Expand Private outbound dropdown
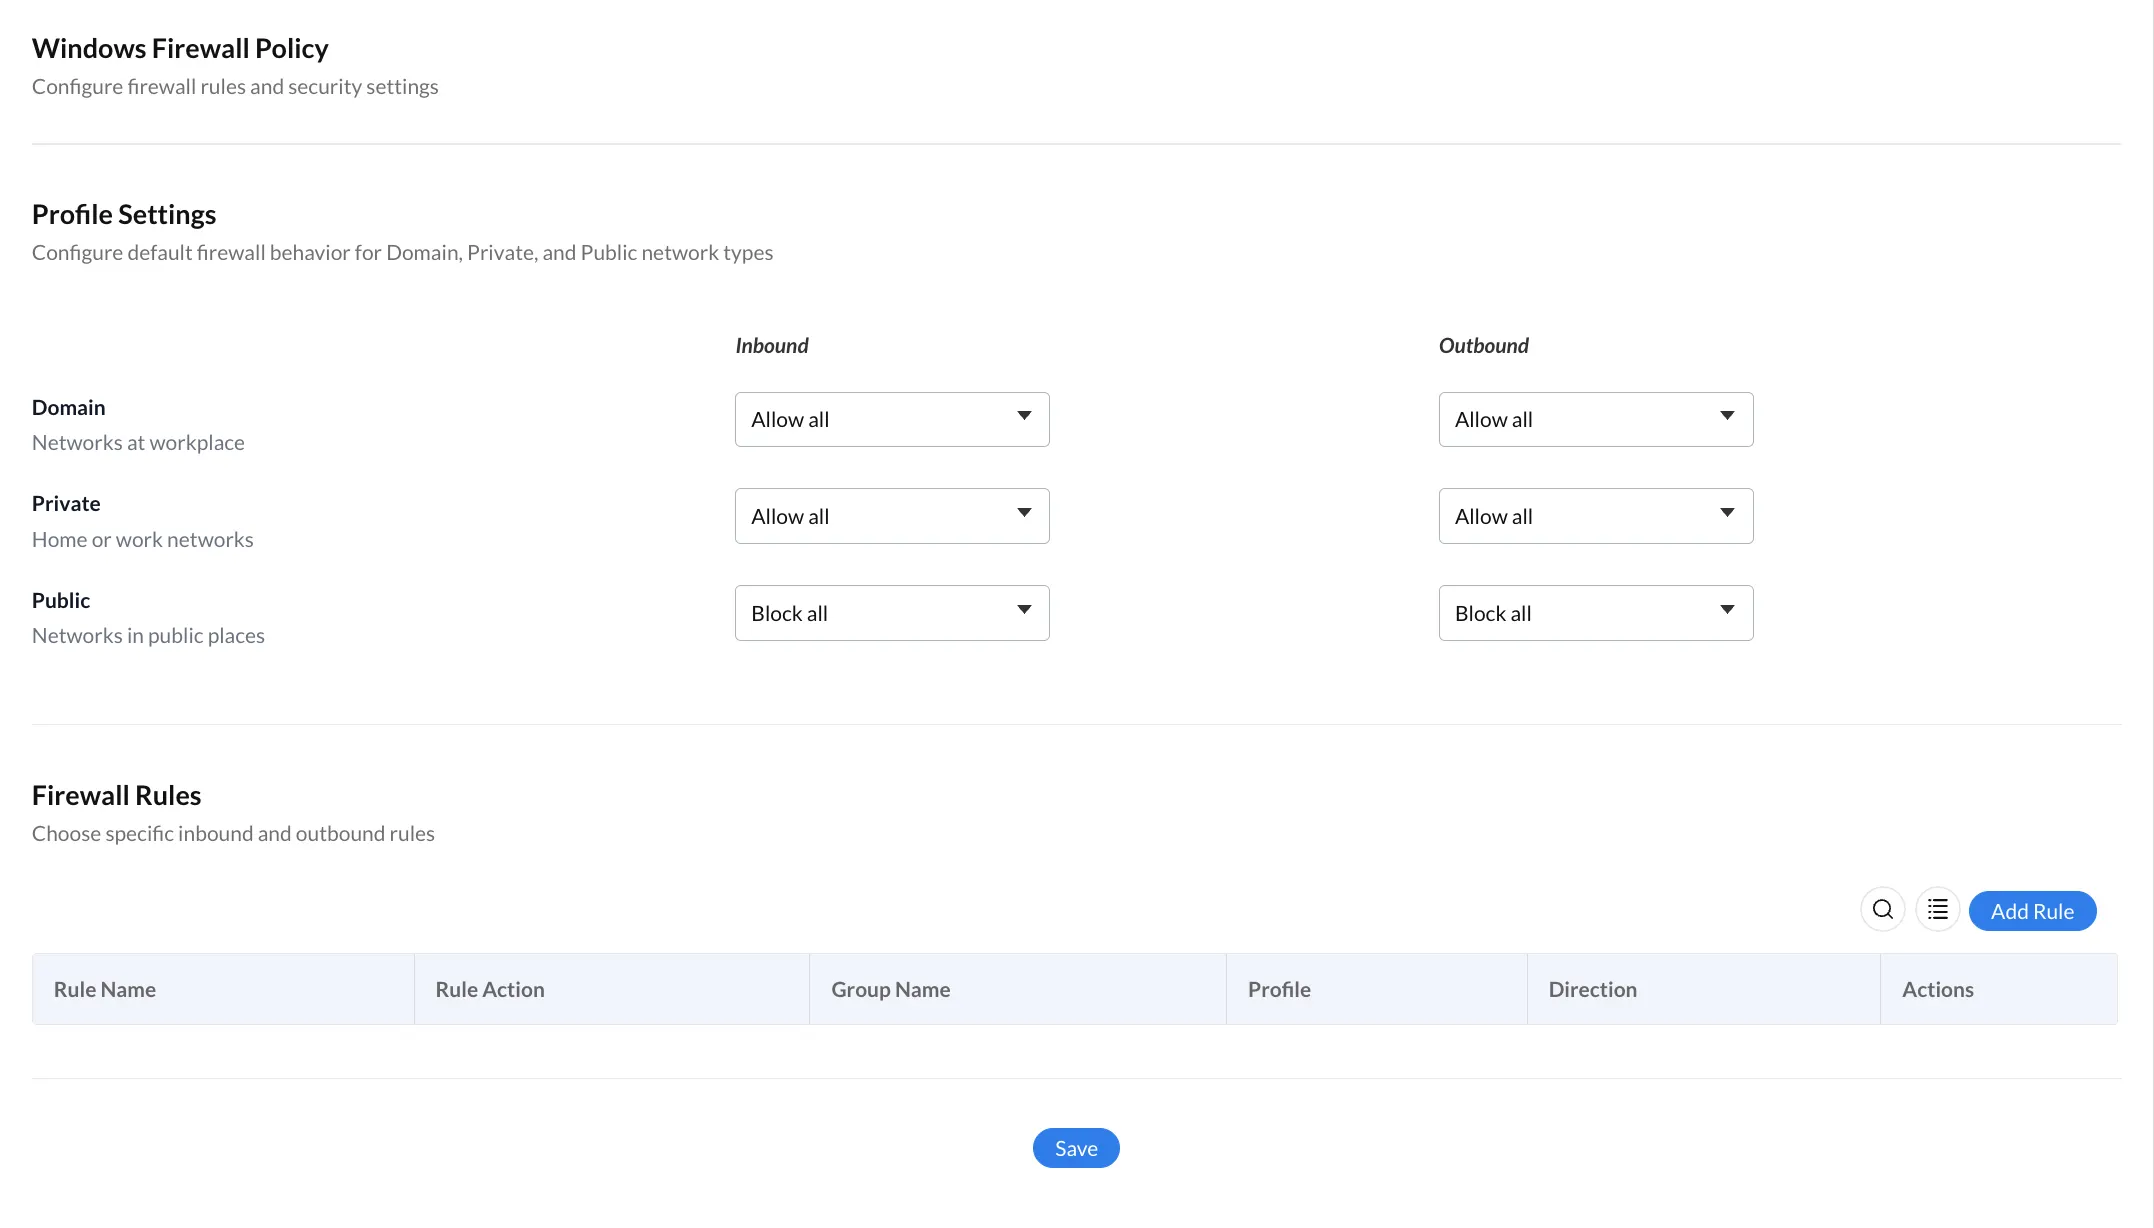Viewport: 2154px width, 1228px height. [1596, 516]
